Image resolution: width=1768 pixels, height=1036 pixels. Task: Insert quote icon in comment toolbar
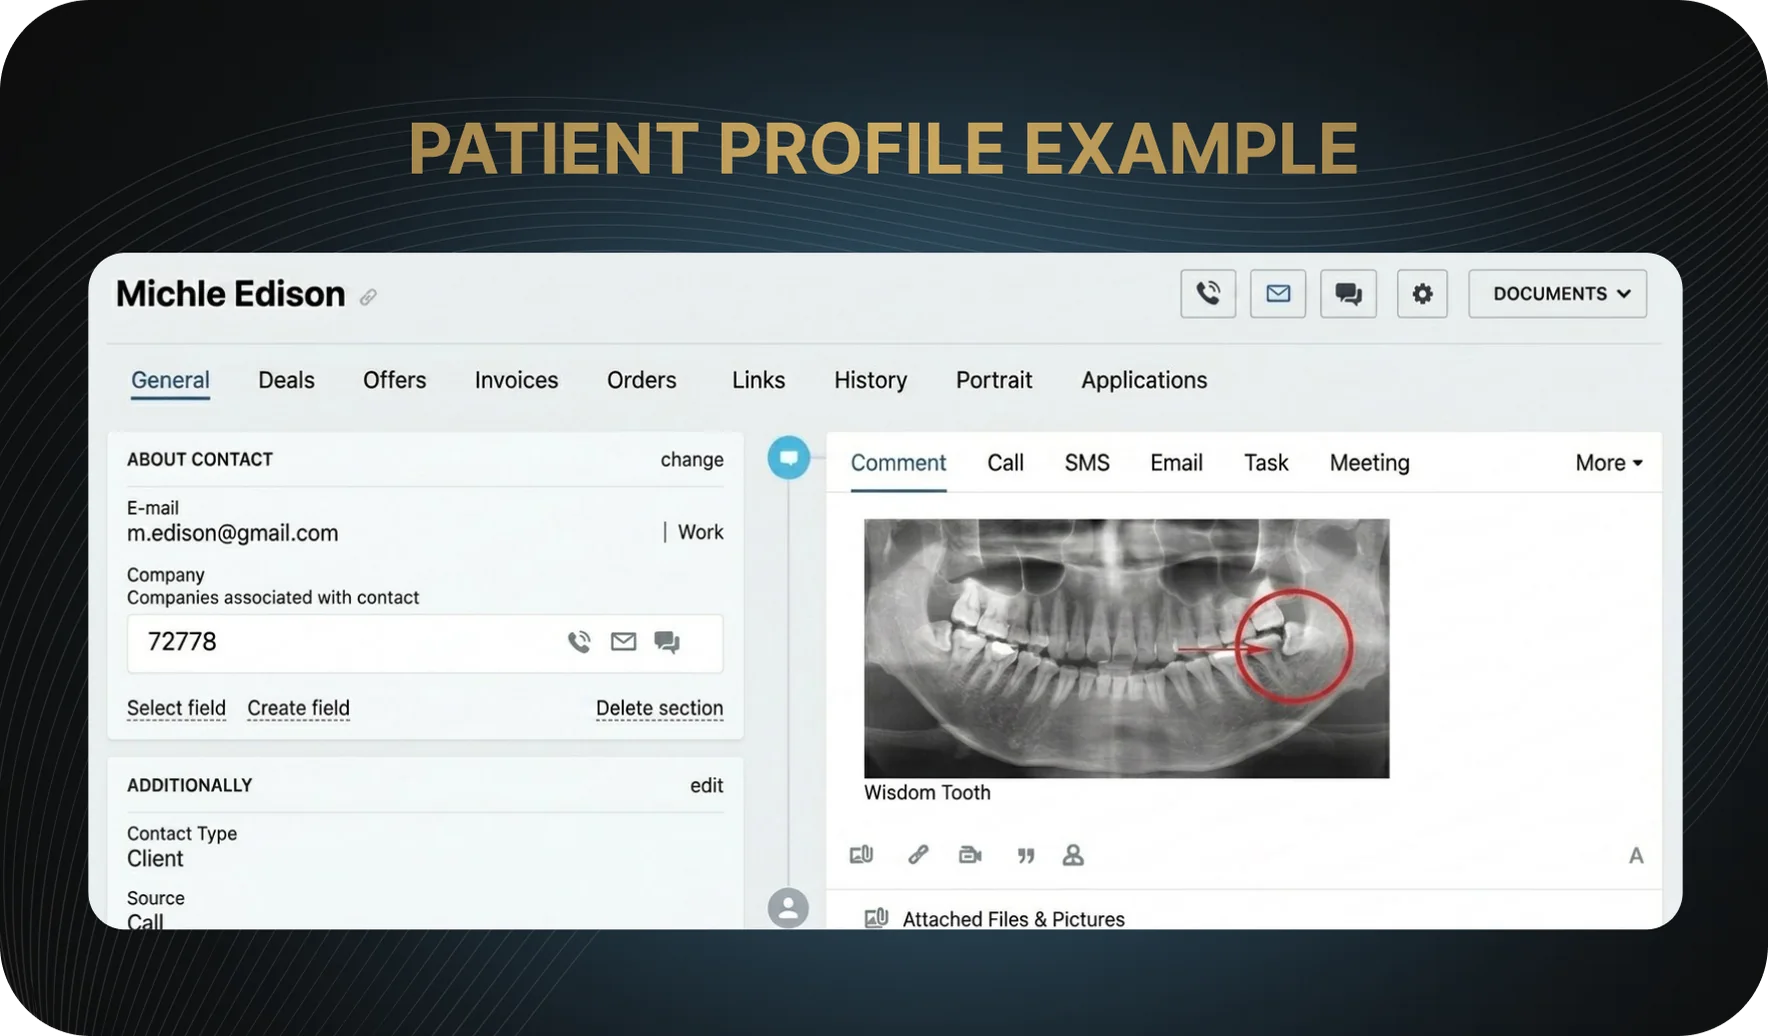pyautogui.click(x=1026, y=856)
